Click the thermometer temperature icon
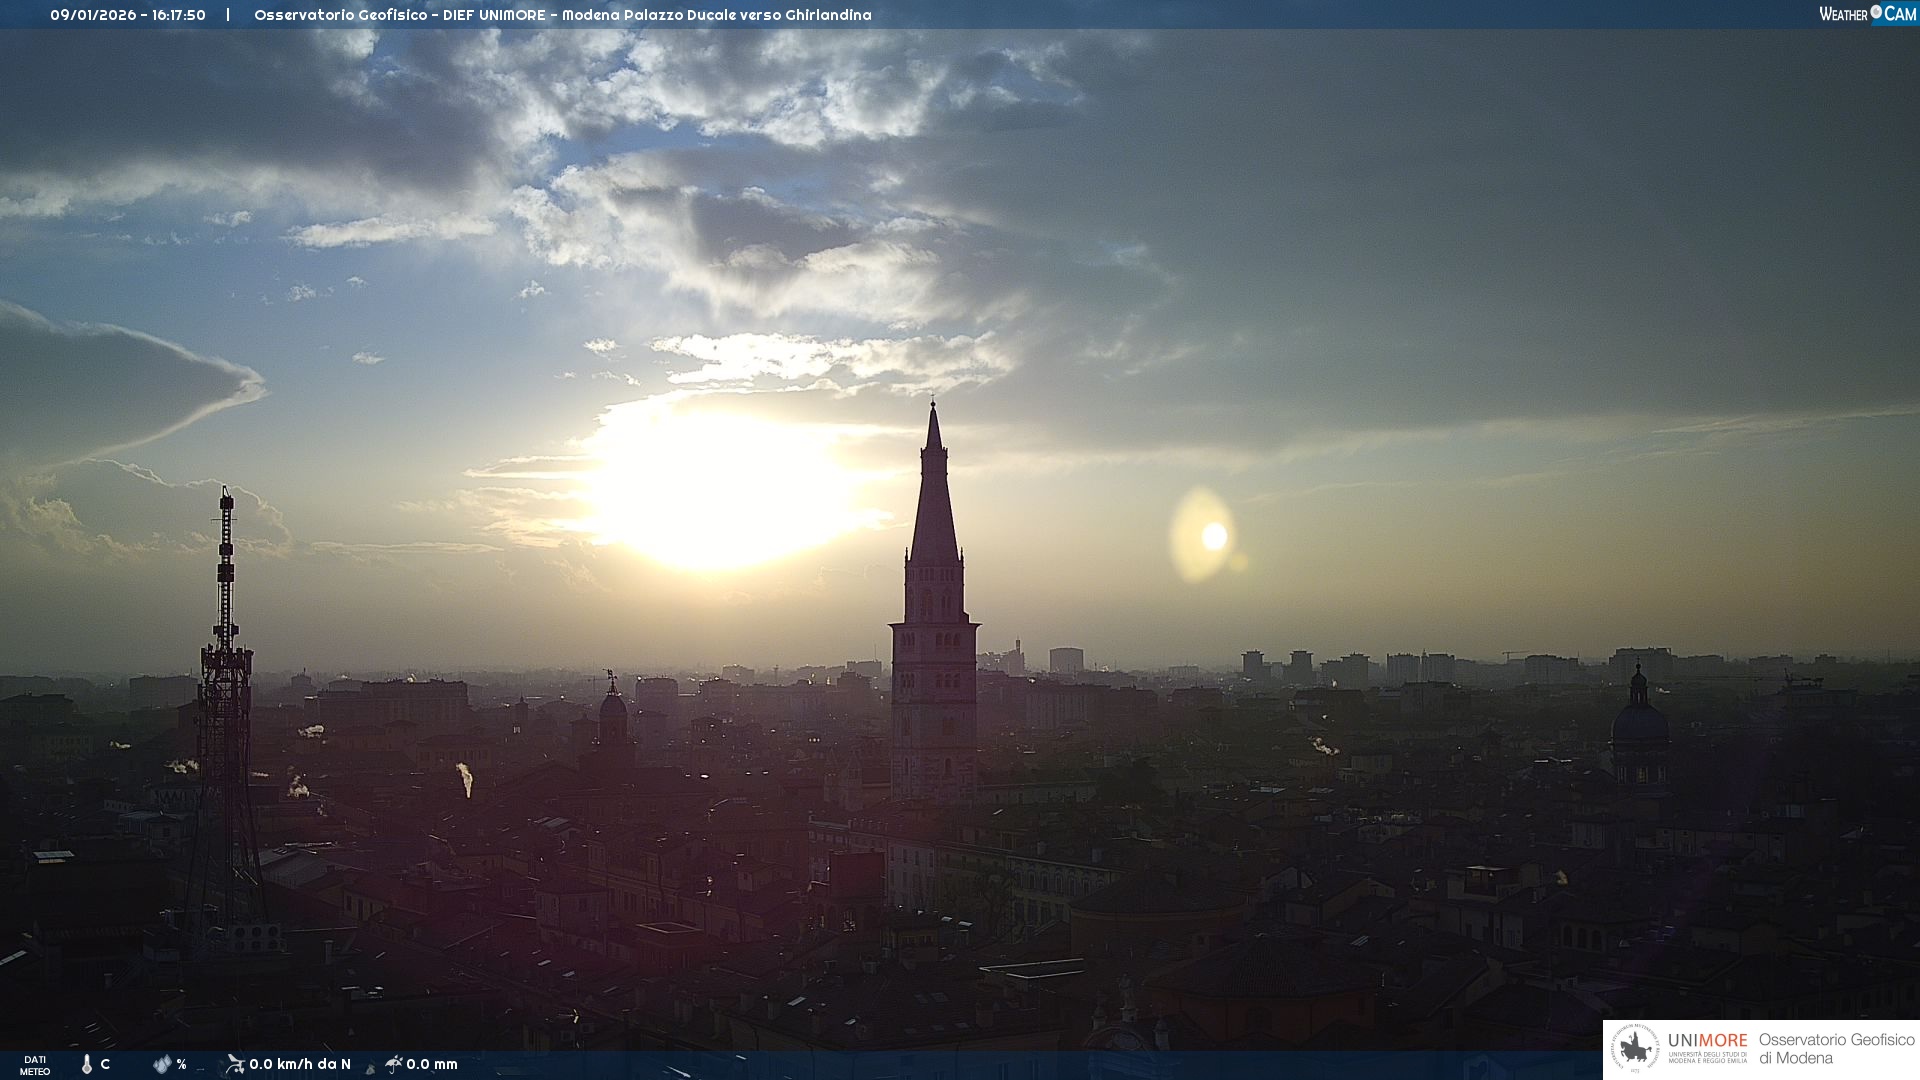 (x=87, y=1064)
